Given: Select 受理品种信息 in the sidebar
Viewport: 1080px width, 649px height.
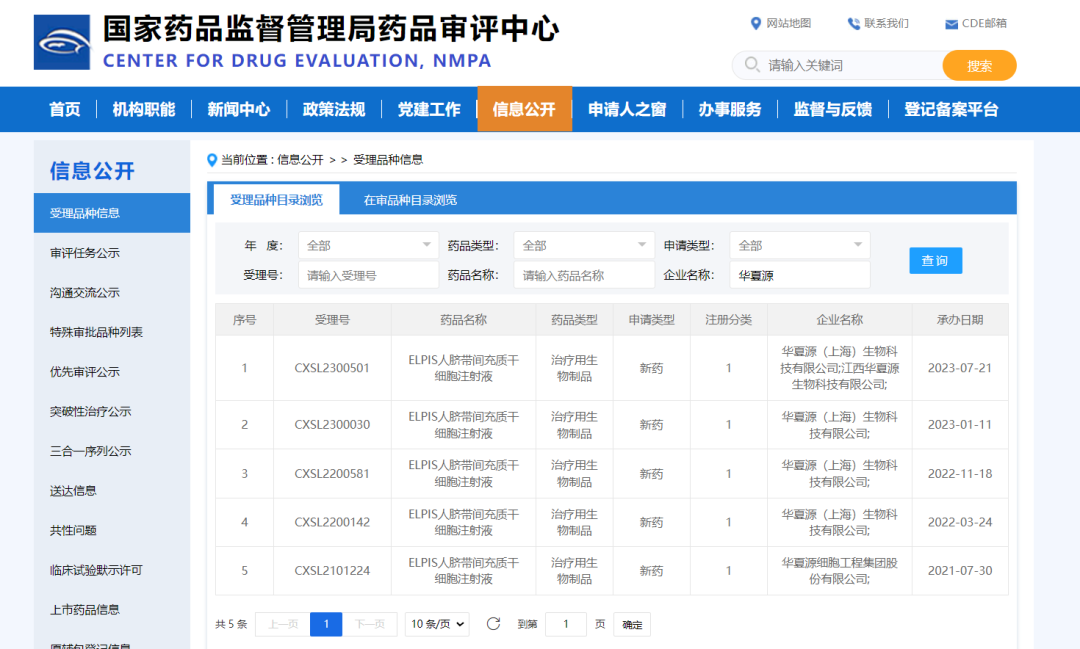Looking at the screenshot, I should [112, 213].
